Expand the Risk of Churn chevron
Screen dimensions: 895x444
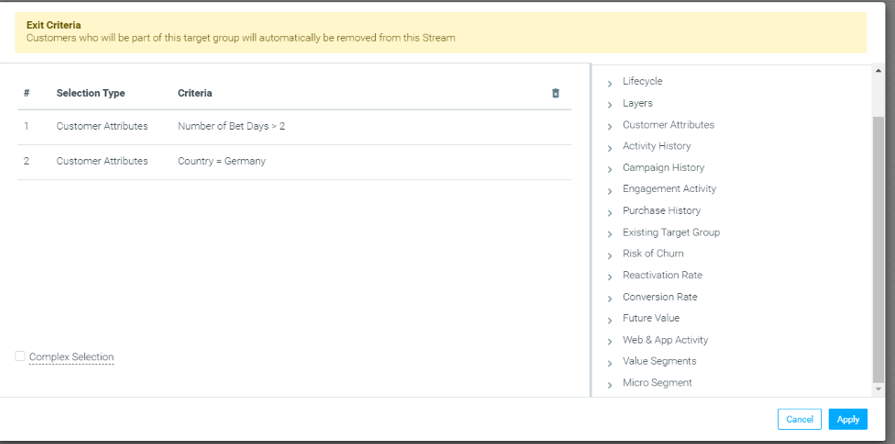(610, 255)
